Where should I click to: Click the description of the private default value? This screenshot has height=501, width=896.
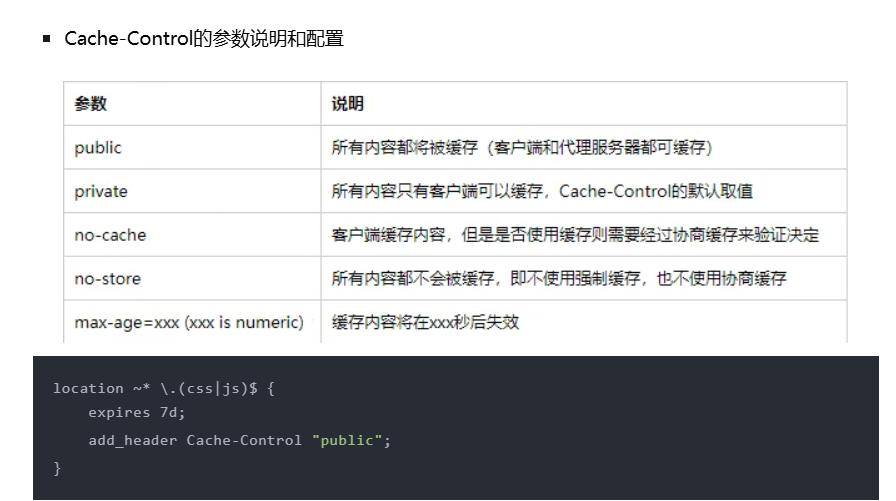click(542, 191)
